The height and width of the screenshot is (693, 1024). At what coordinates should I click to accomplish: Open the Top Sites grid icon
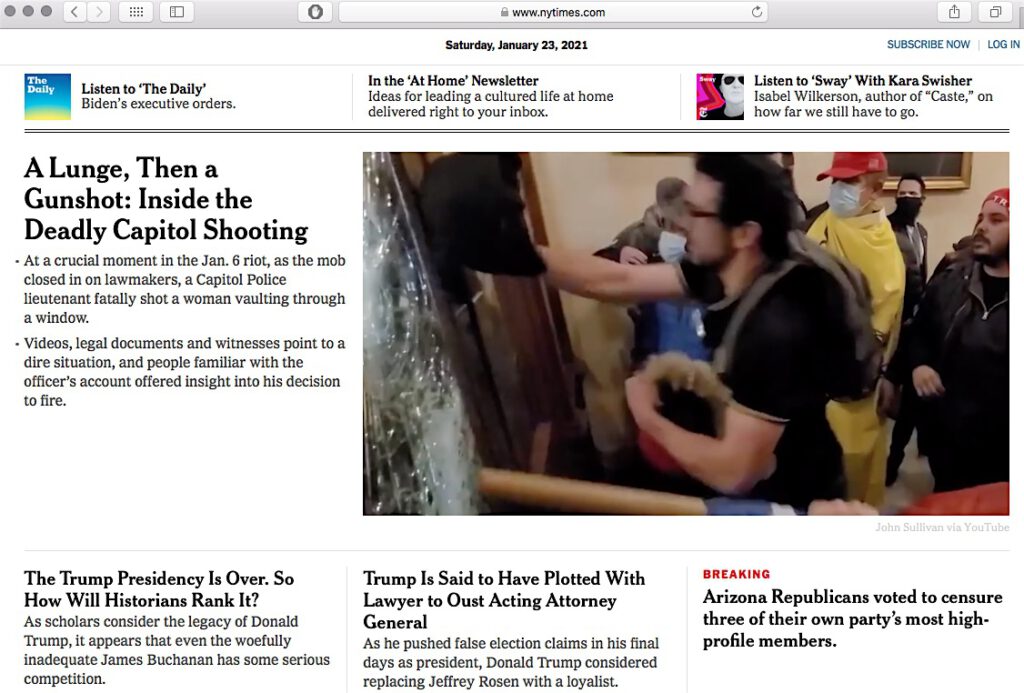(136, 12)
